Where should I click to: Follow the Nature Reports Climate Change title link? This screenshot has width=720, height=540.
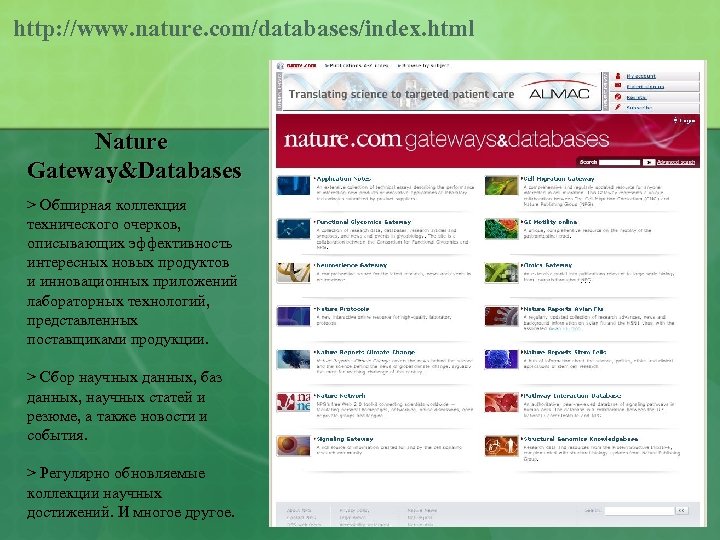[366, 352]
